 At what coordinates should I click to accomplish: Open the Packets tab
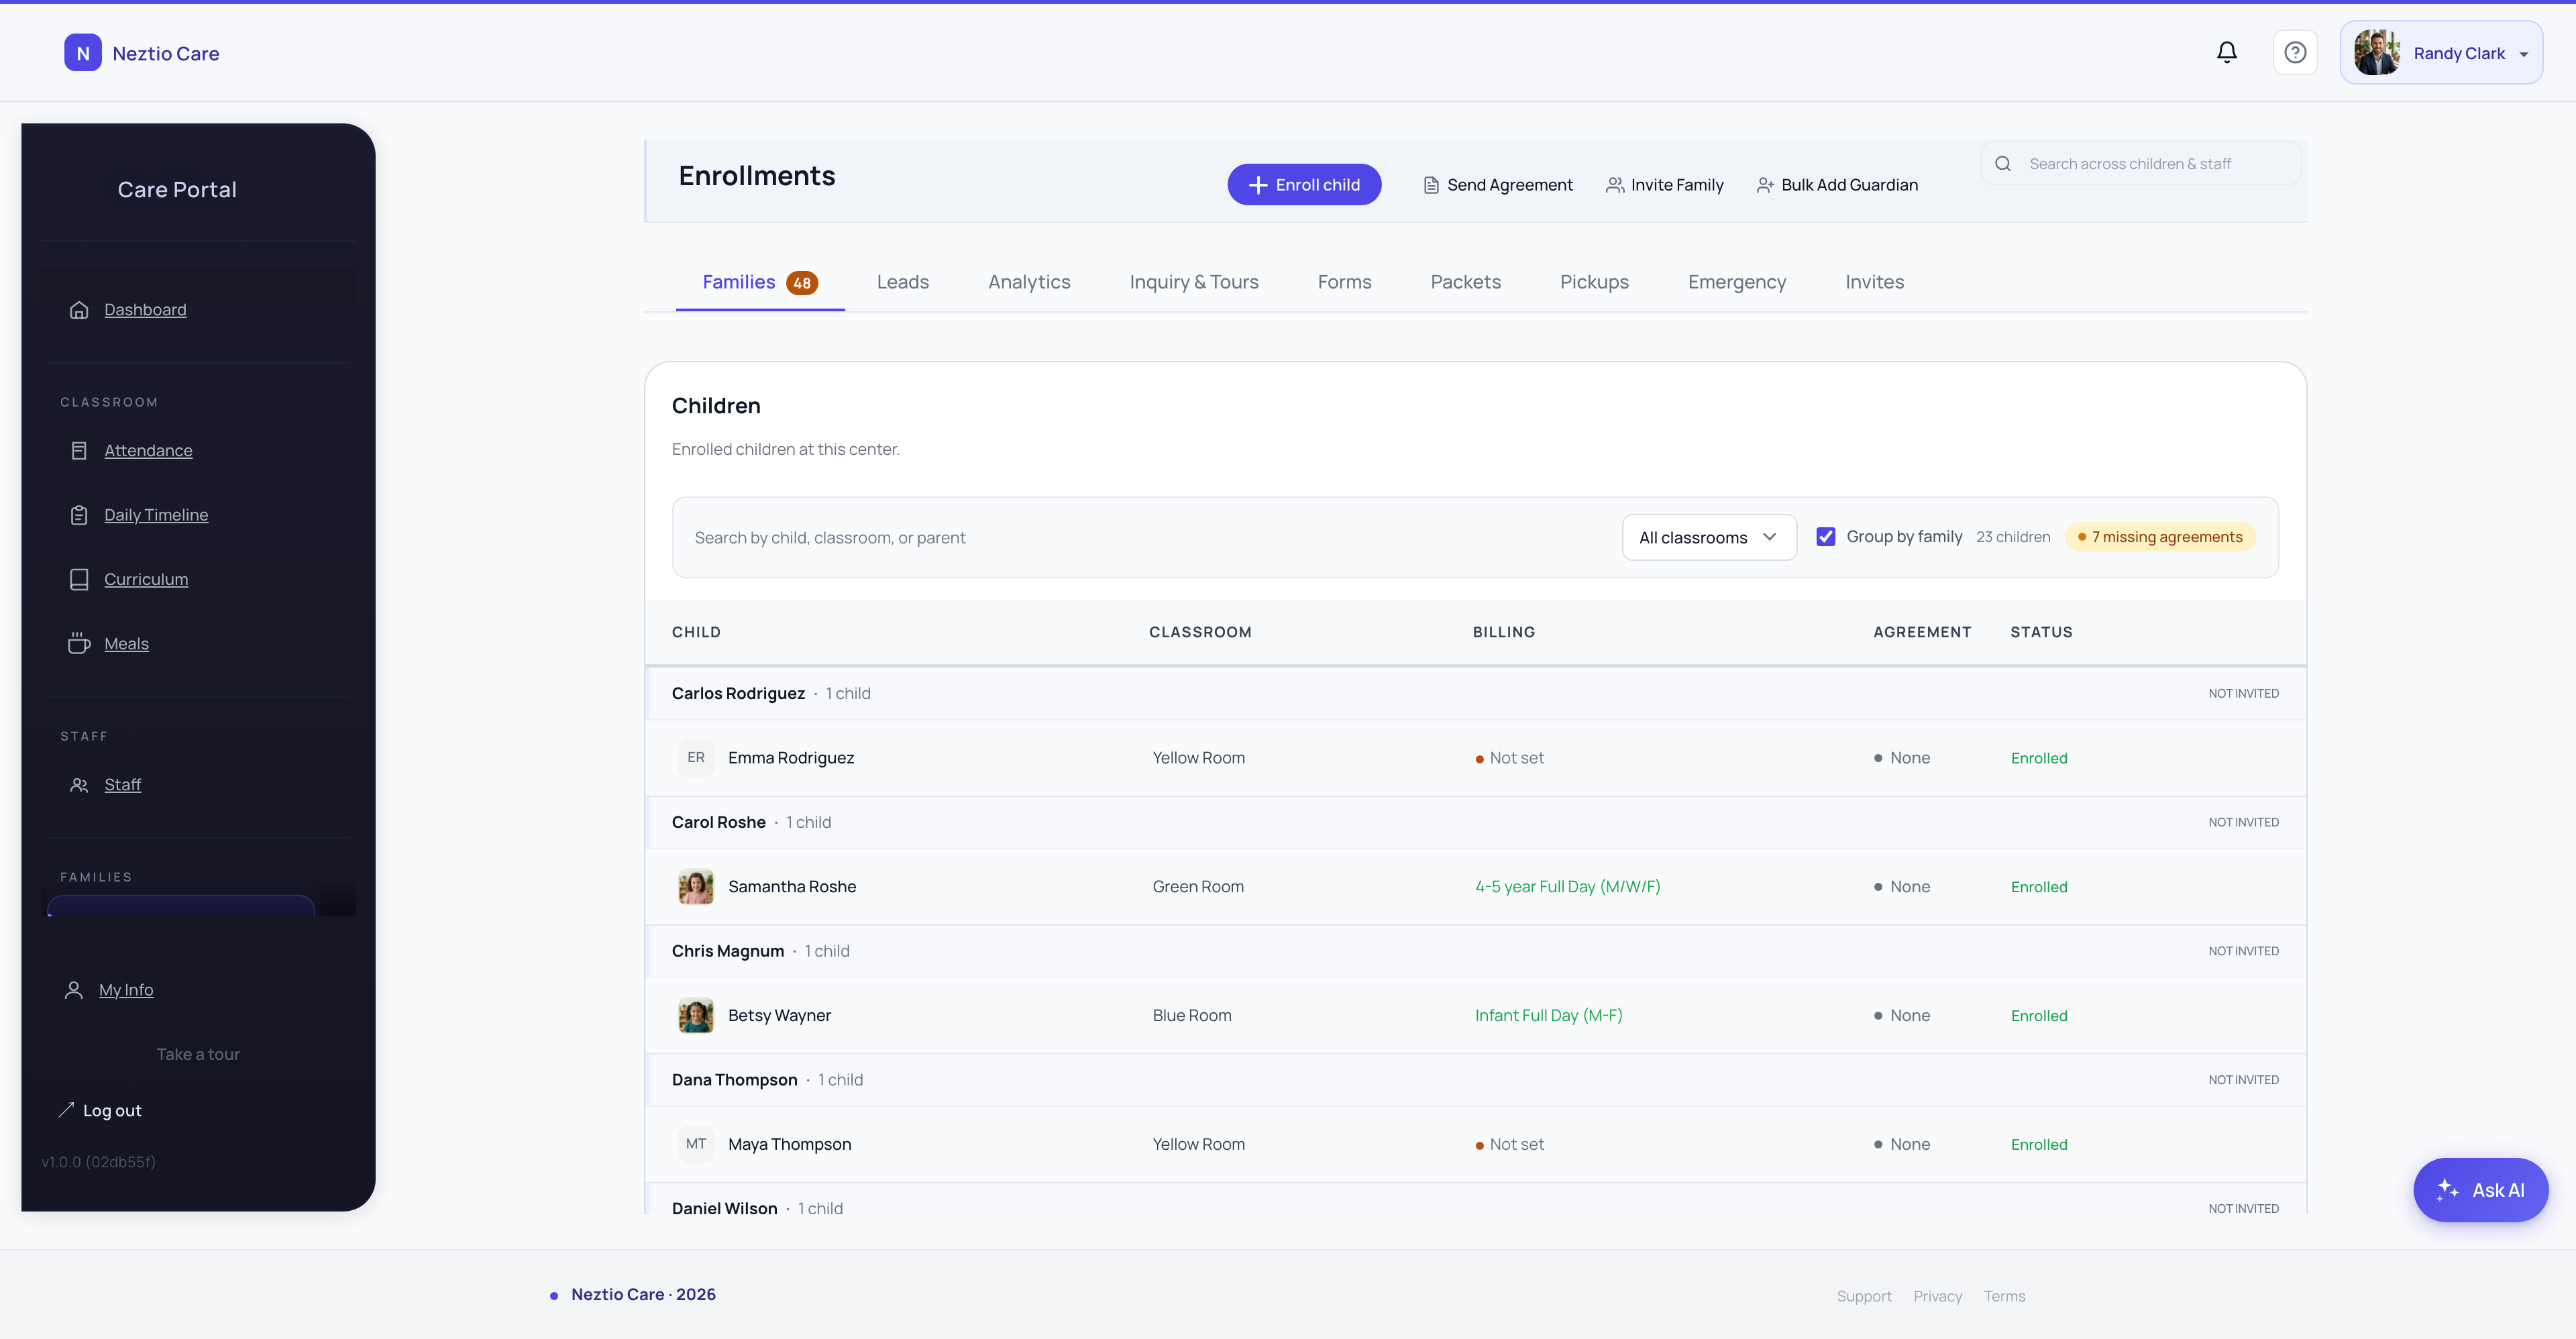(x=1465, y=282)
